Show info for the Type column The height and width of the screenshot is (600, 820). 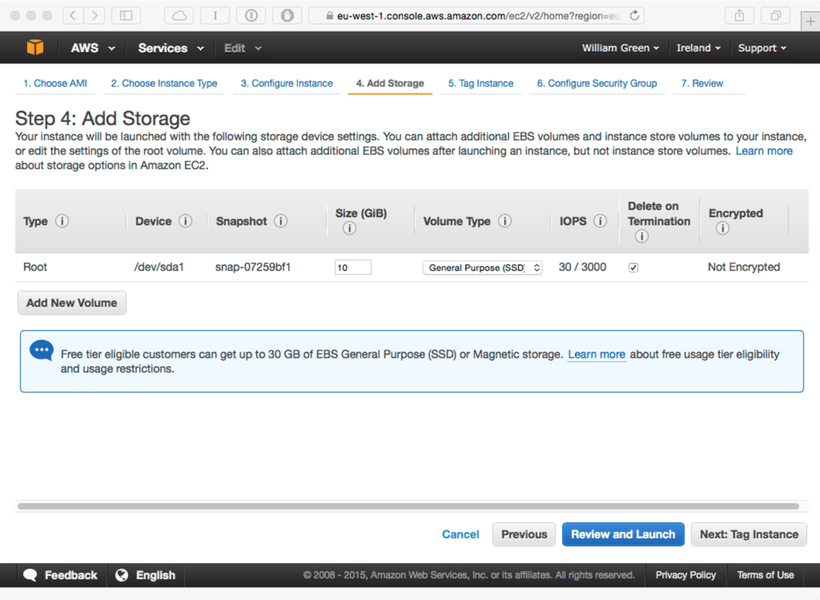coord(62,221)
